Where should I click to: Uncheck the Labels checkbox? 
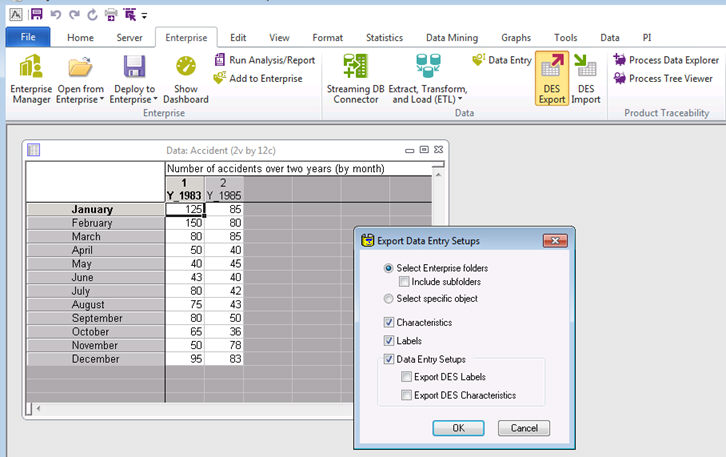[389, 341]
